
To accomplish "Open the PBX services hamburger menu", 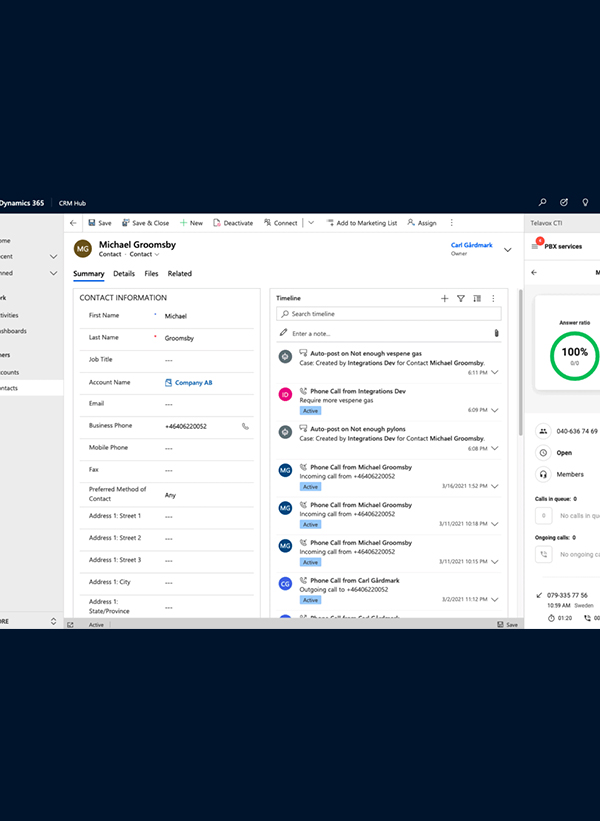I will pyautogui.click(x=535, y=247).
